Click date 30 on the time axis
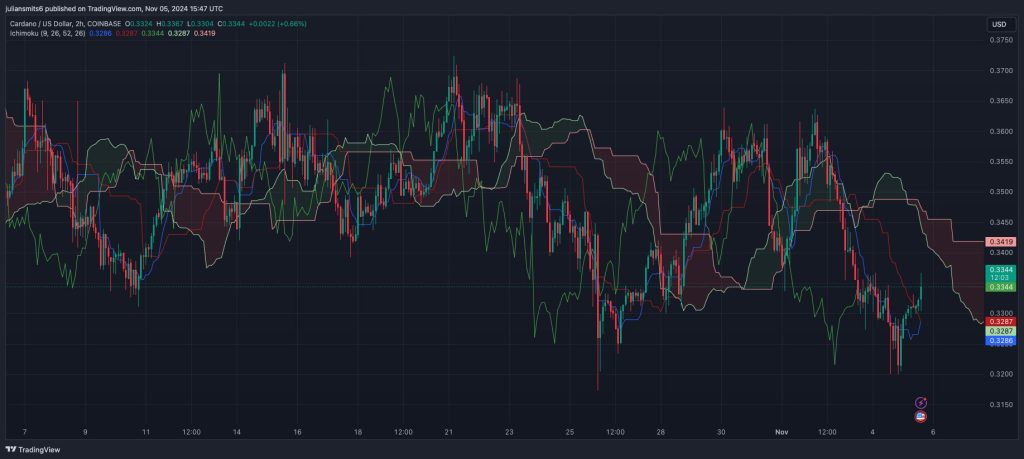Screen dimensions: 1024x459 pos(721,432)
